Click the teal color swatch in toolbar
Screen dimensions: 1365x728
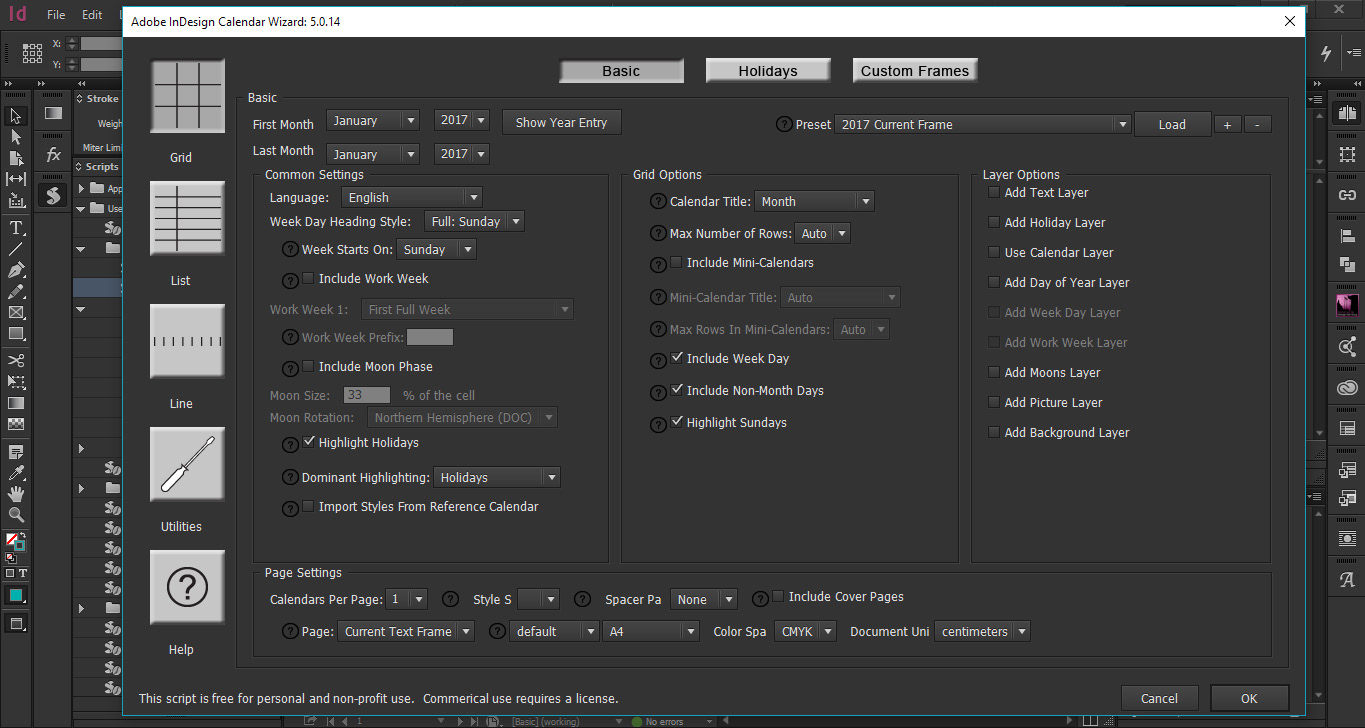click(16, 595)
